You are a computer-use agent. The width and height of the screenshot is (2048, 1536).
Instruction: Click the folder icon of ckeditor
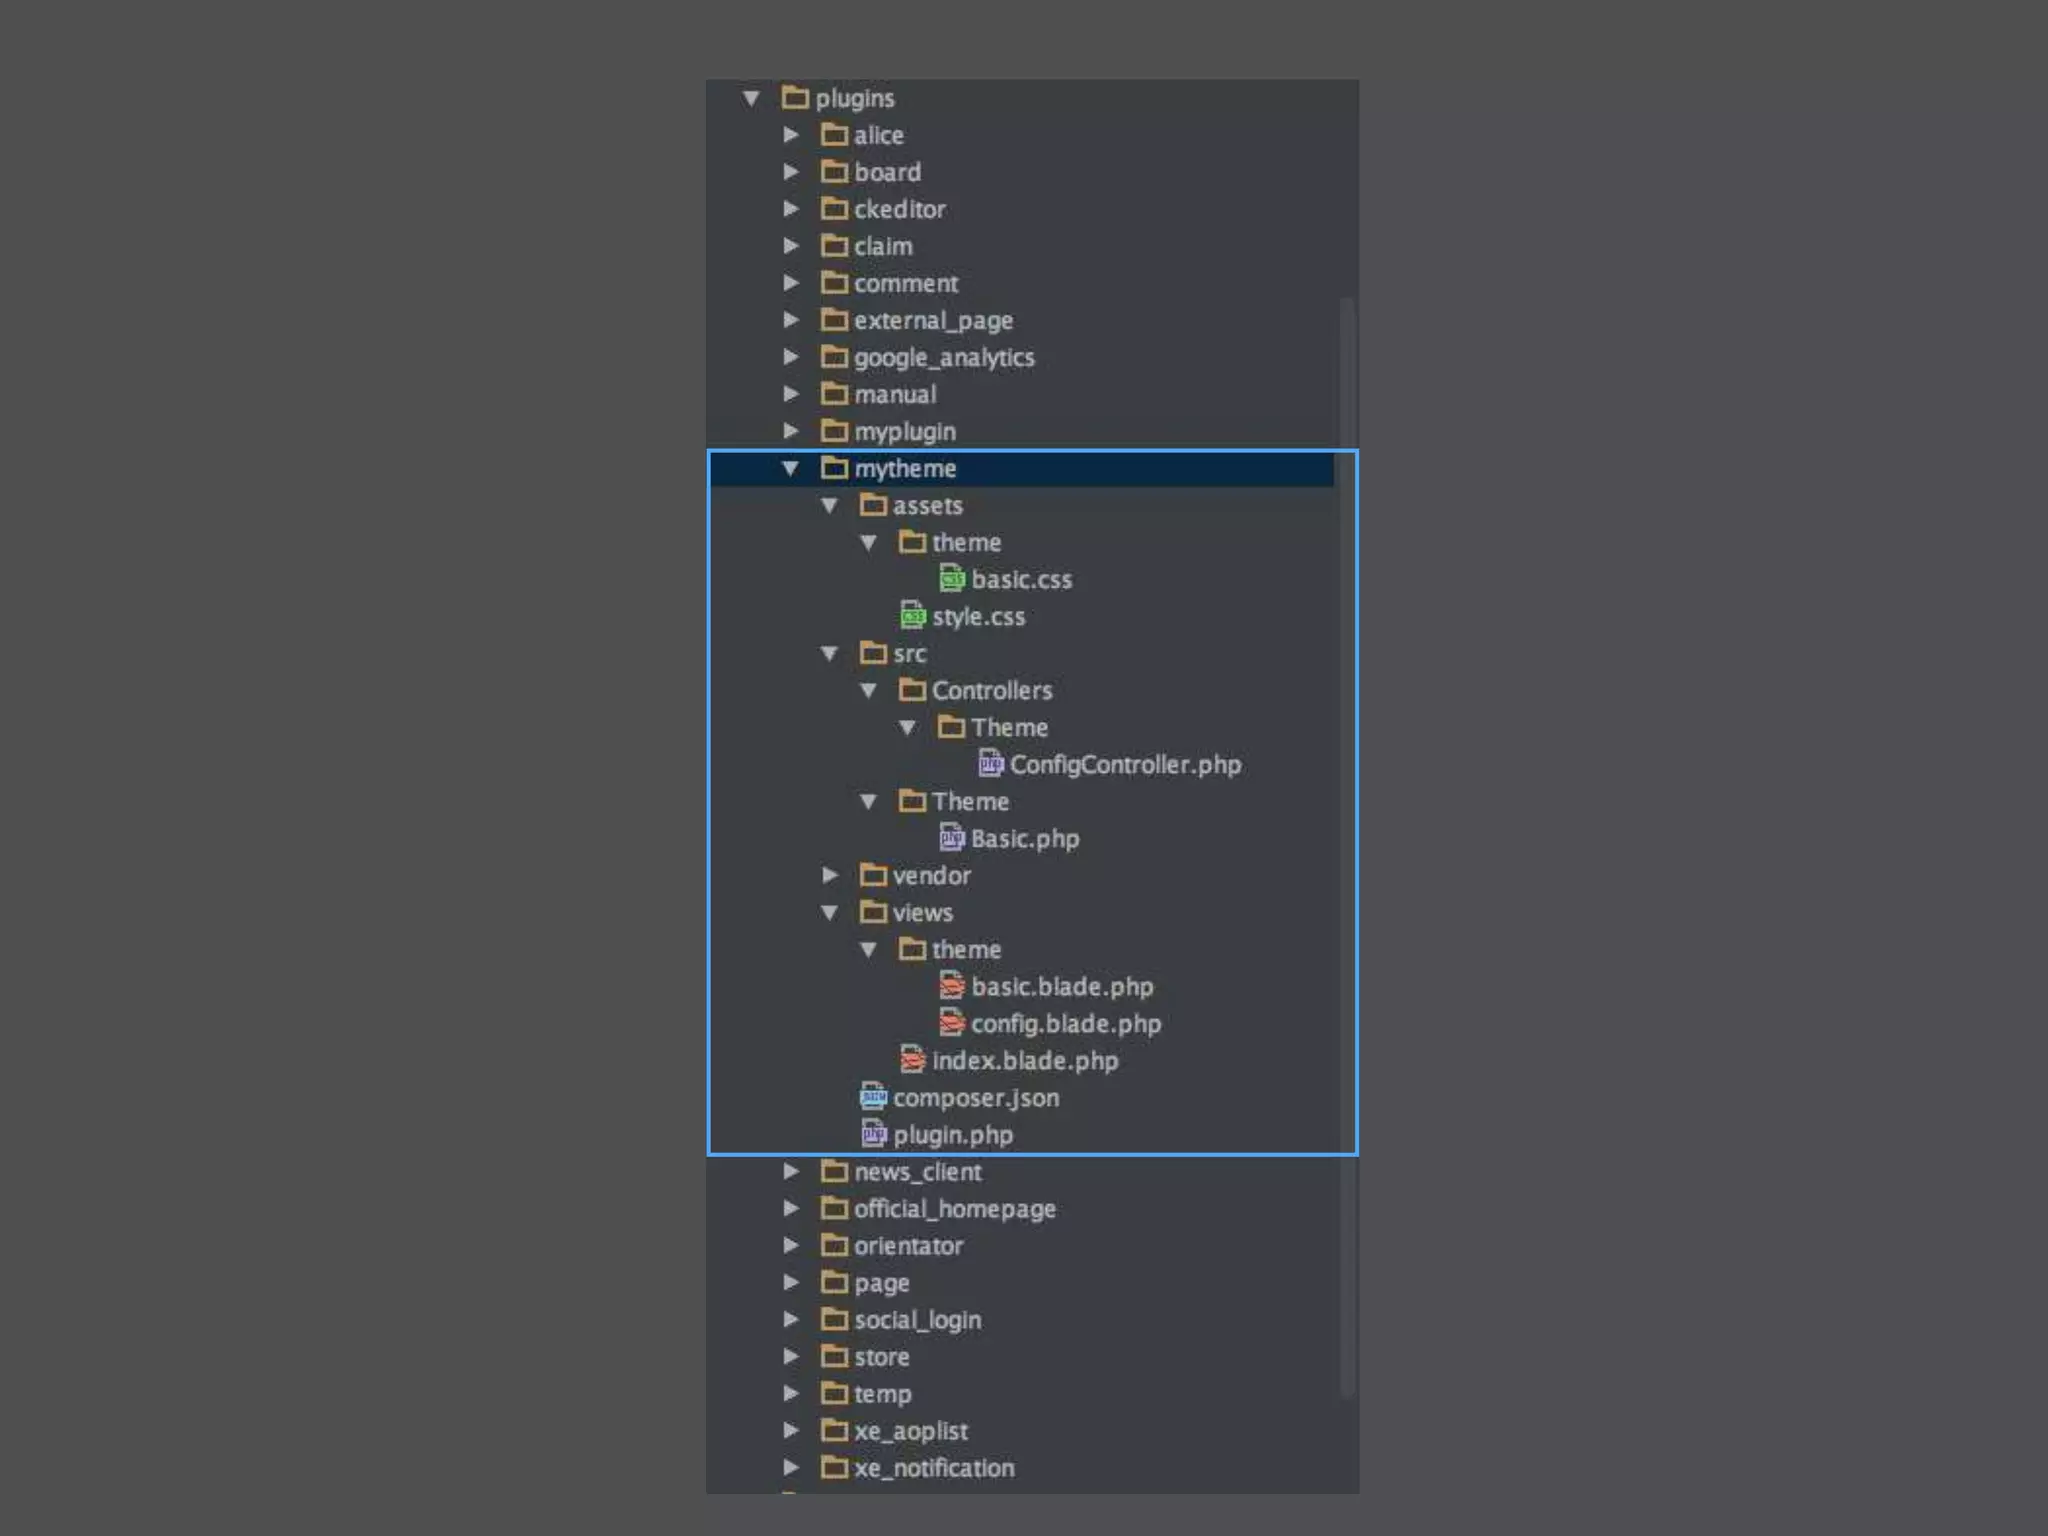[833, 208]
